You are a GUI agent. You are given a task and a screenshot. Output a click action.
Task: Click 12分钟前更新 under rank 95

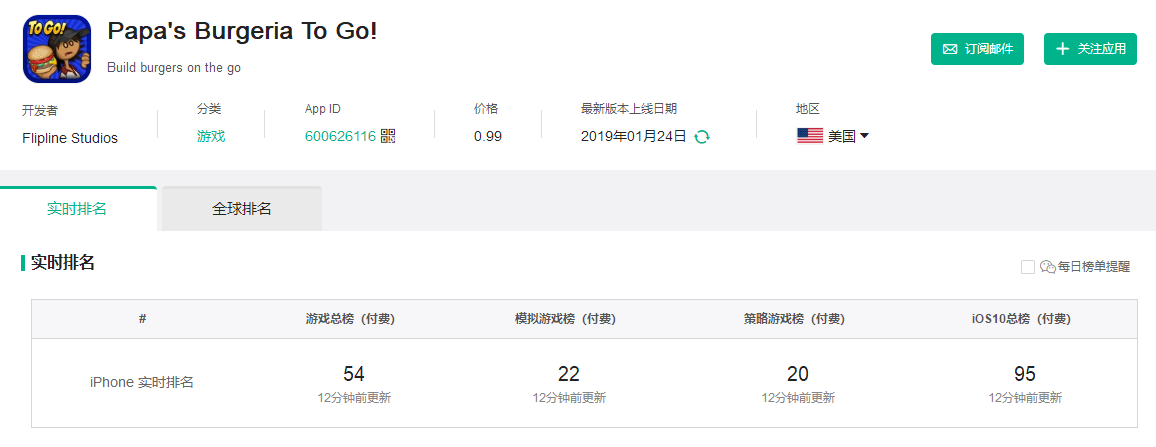(x=1025, y=398)
